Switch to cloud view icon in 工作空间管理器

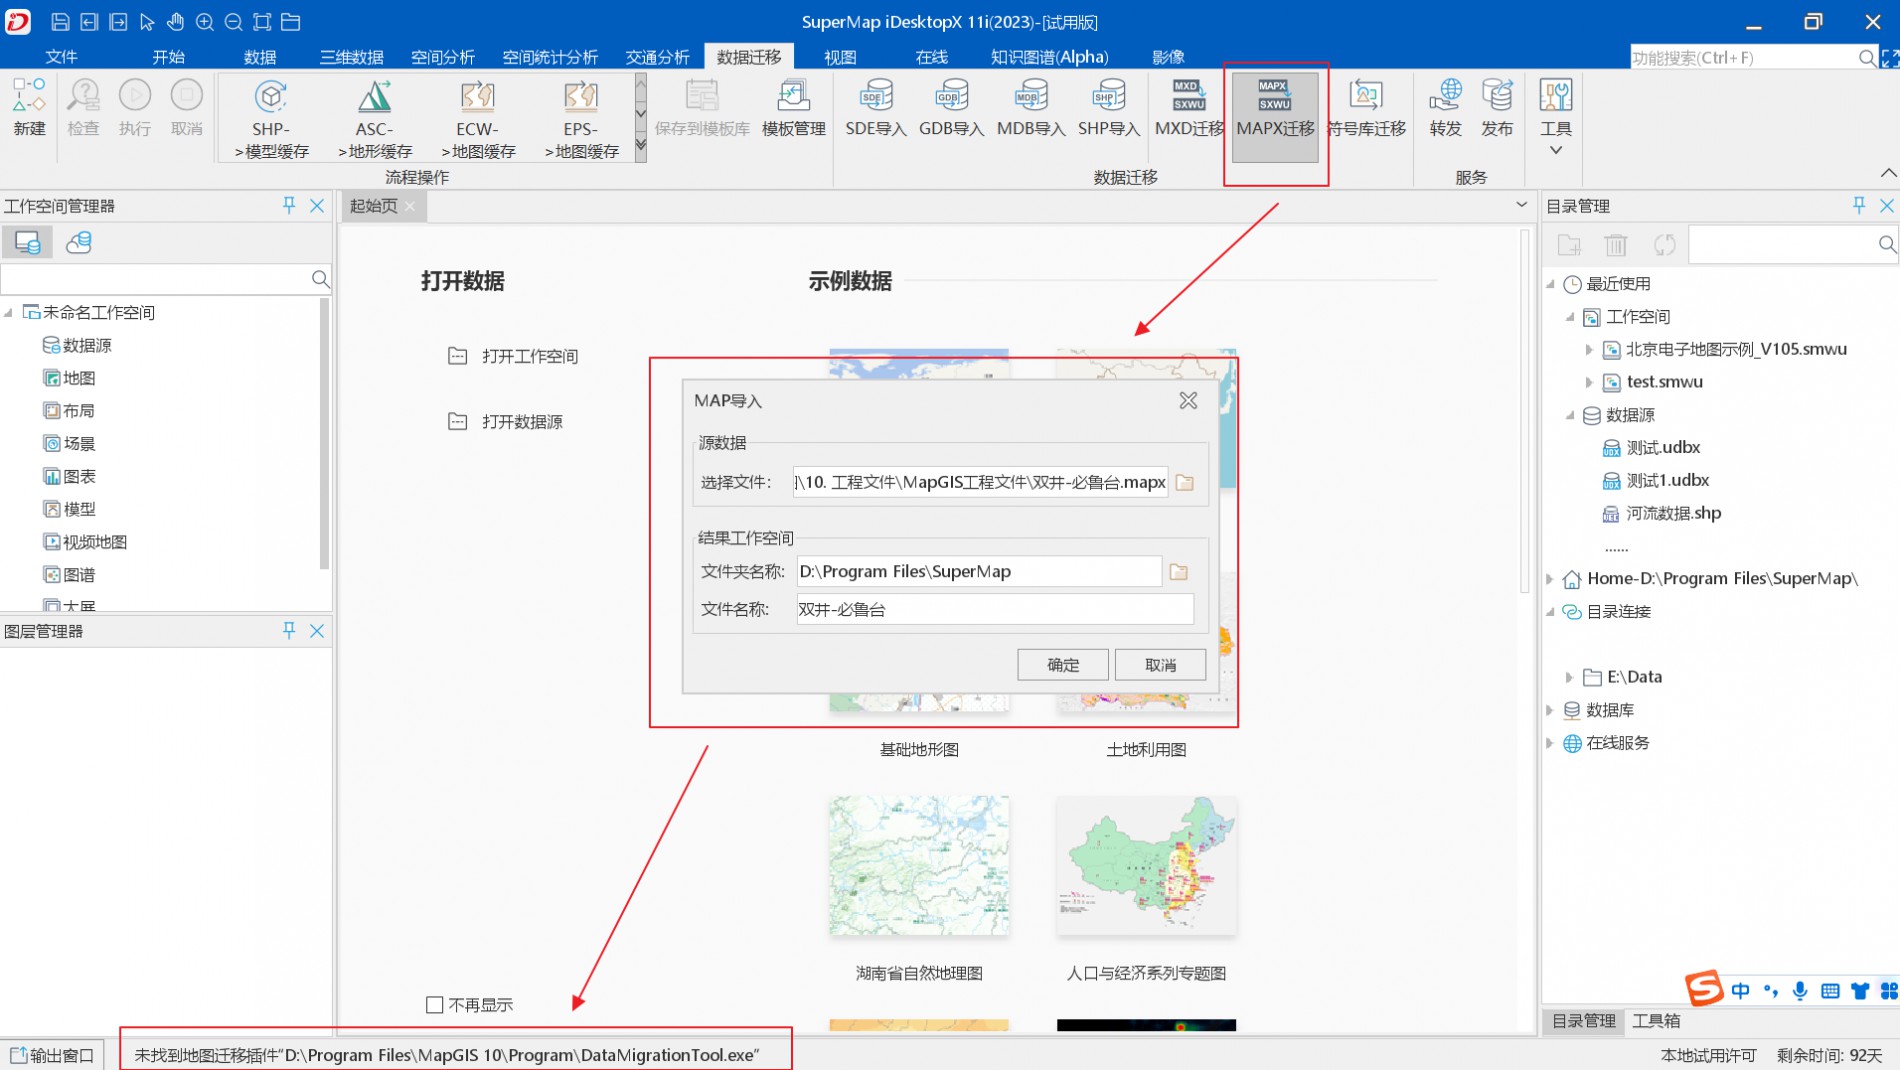pyautogui.click(x=79, y=242)
